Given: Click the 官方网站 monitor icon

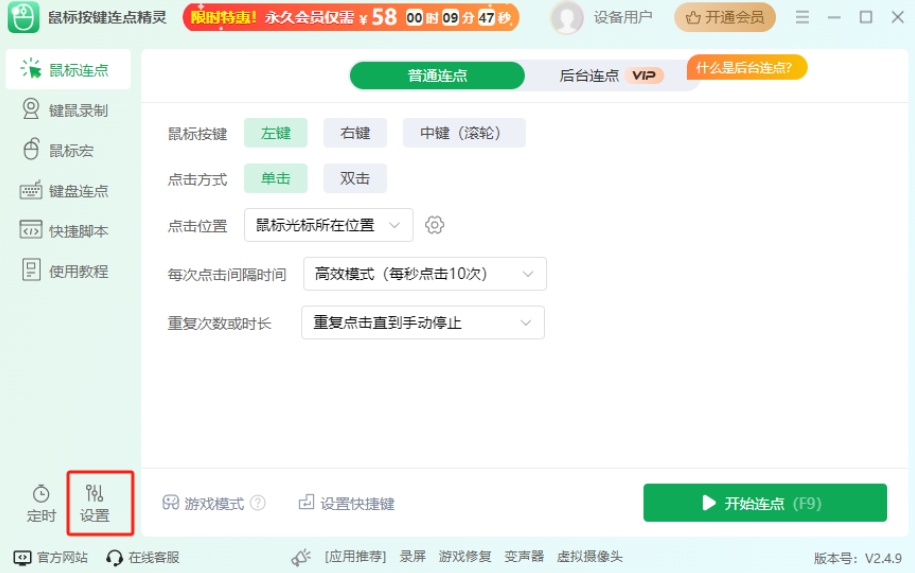Looking at the screenshot, I should (x=22, y=558).
